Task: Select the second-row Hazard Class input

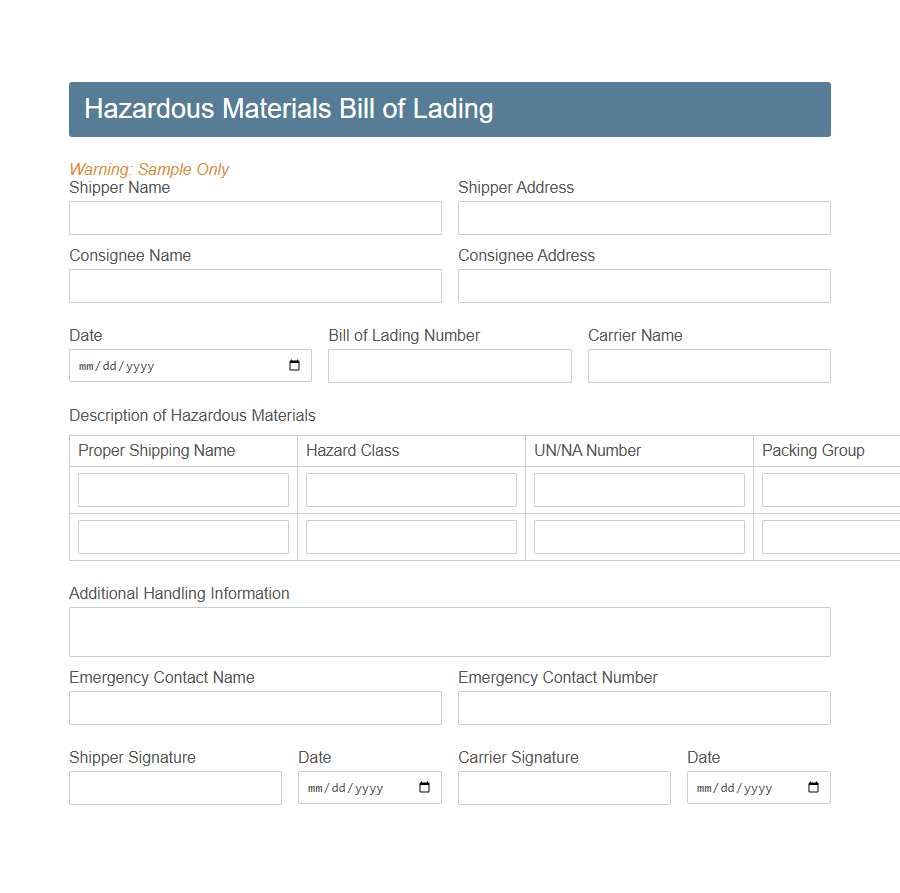Action: tap(411, 536)
